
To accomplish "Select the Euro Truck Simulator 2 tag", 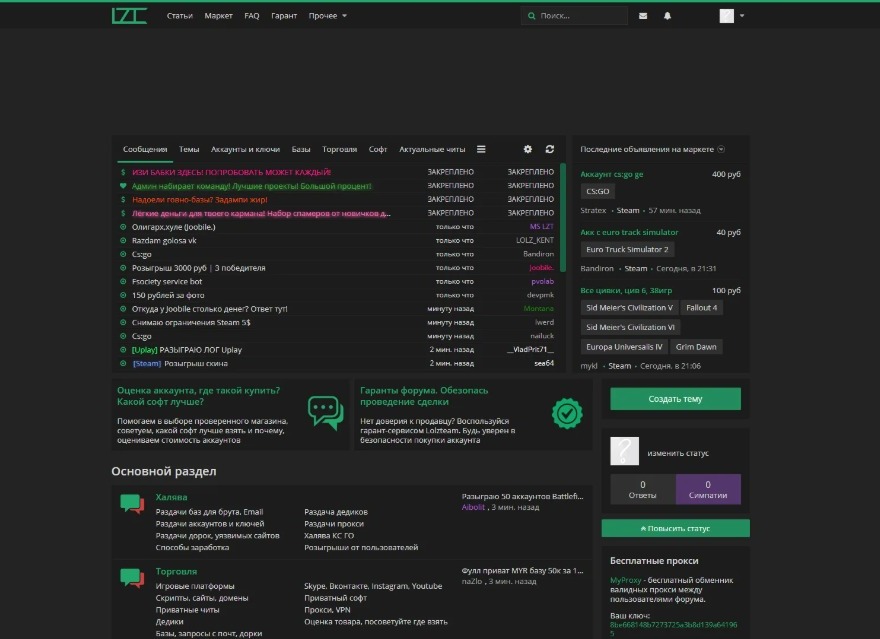I will [x=628, y=249].
